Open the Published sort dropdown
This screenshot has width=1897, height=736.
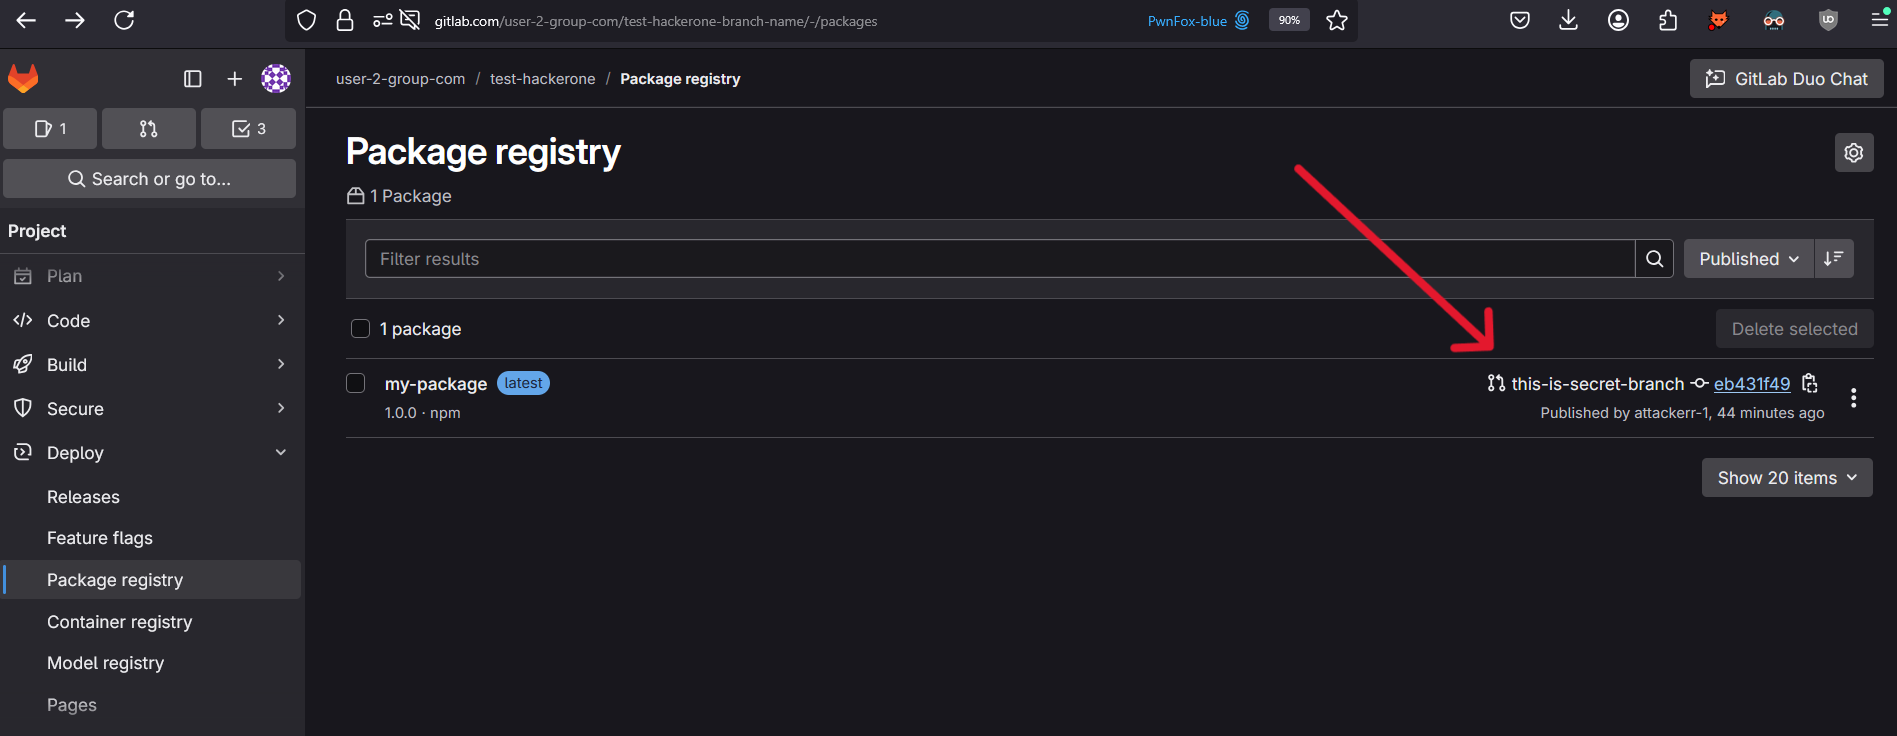tap(1748, 258)
